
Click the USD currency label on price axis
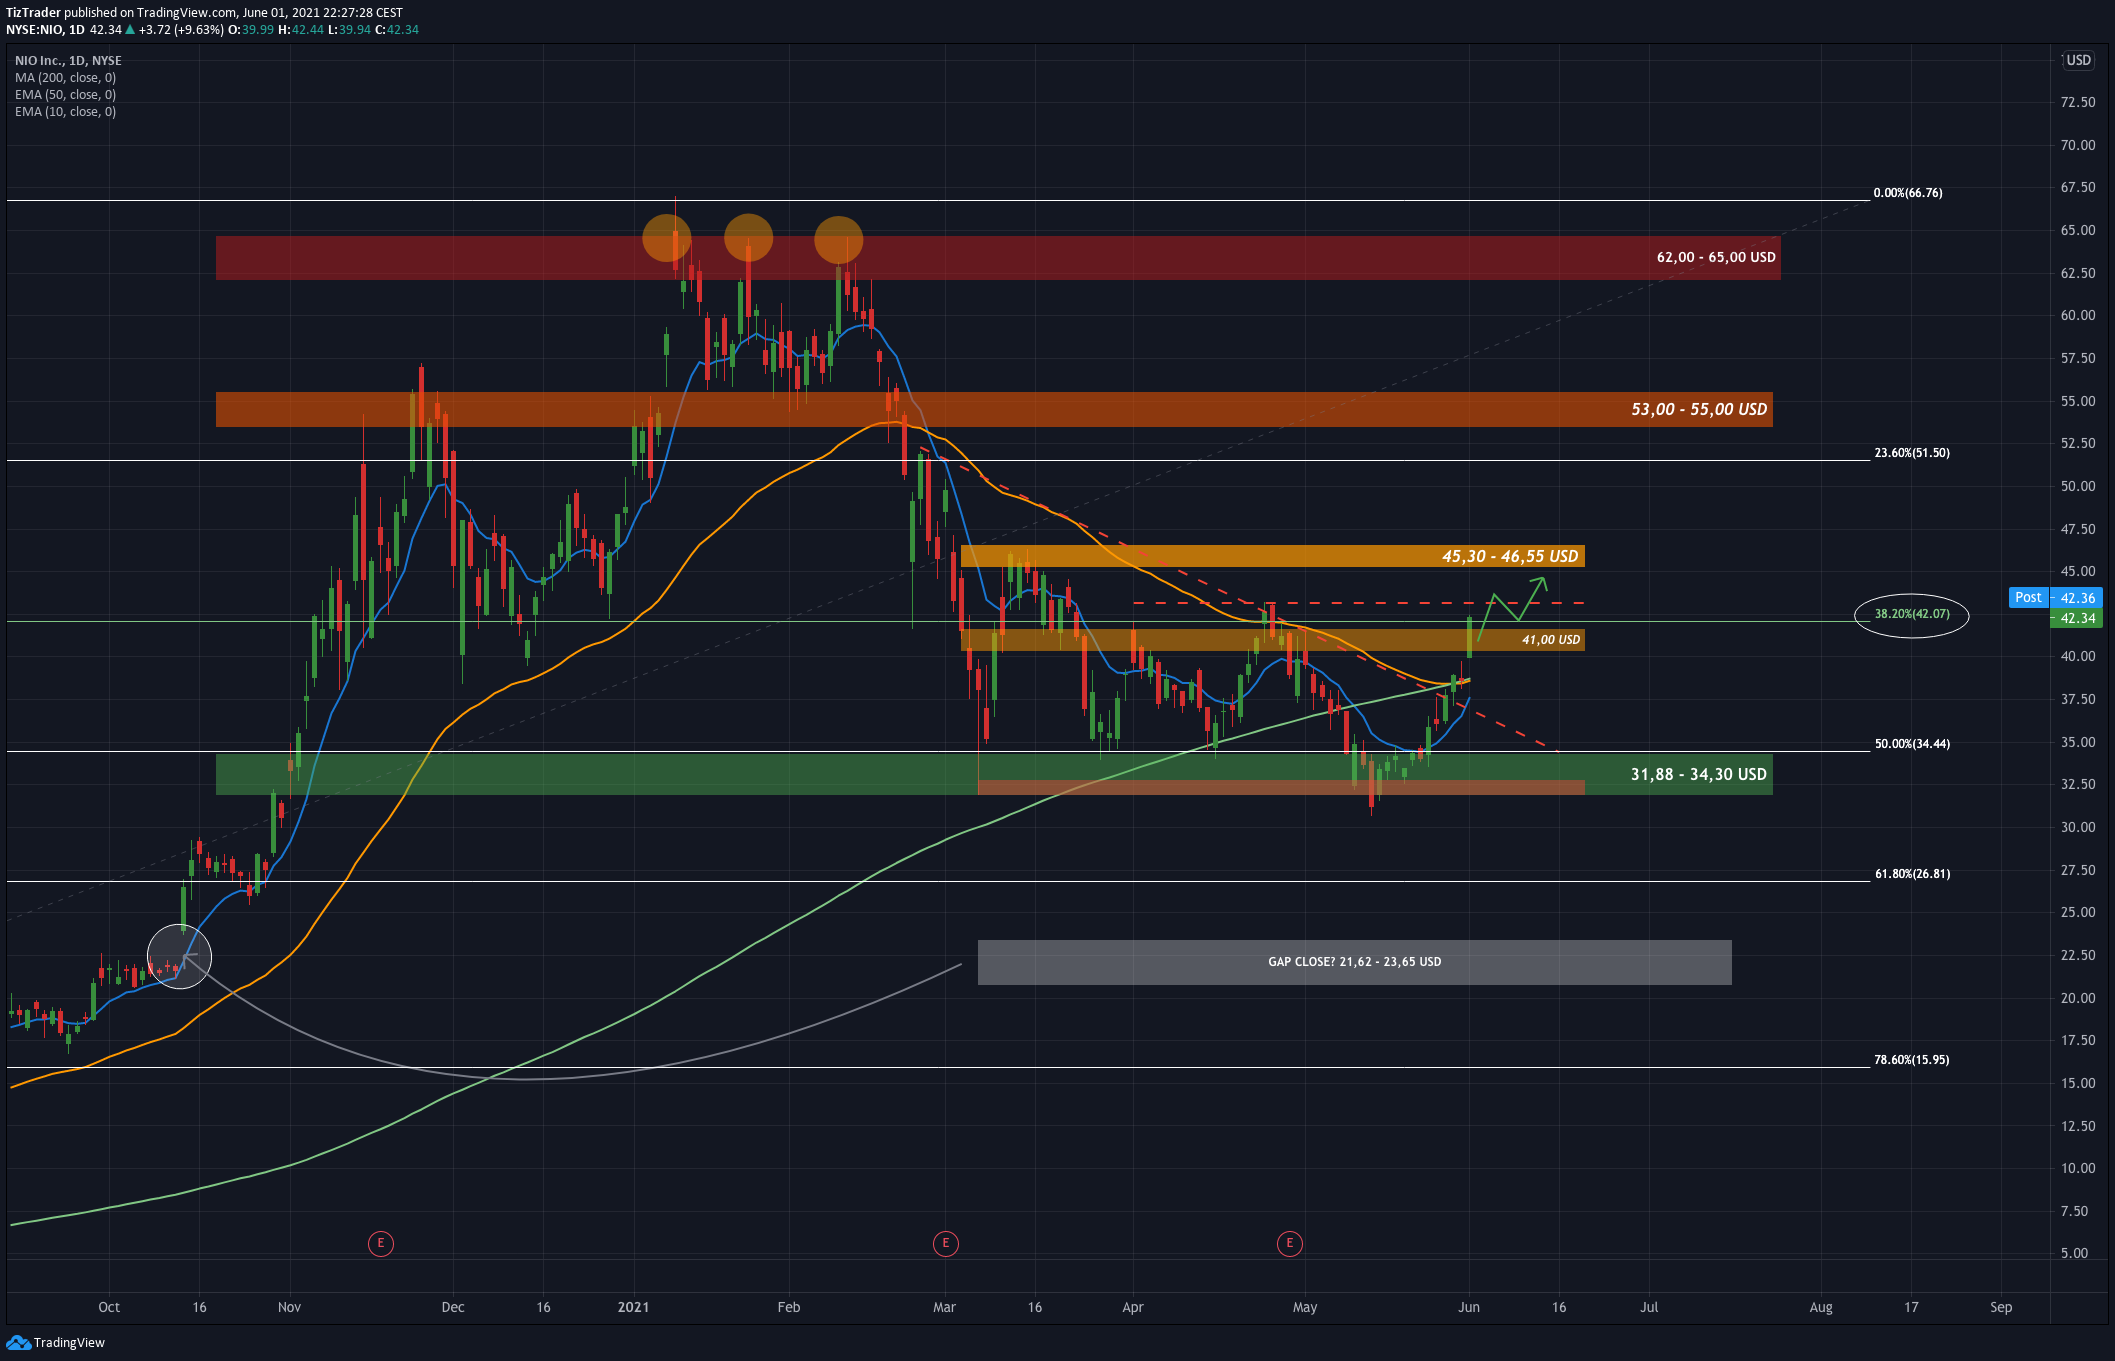2079,60
